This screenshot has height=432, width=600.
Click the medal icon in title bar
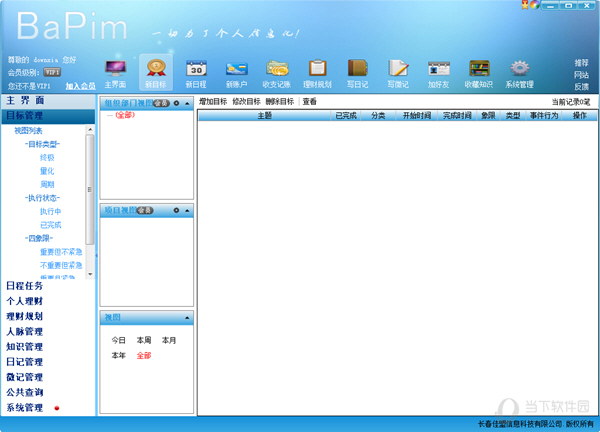point(525,5)
